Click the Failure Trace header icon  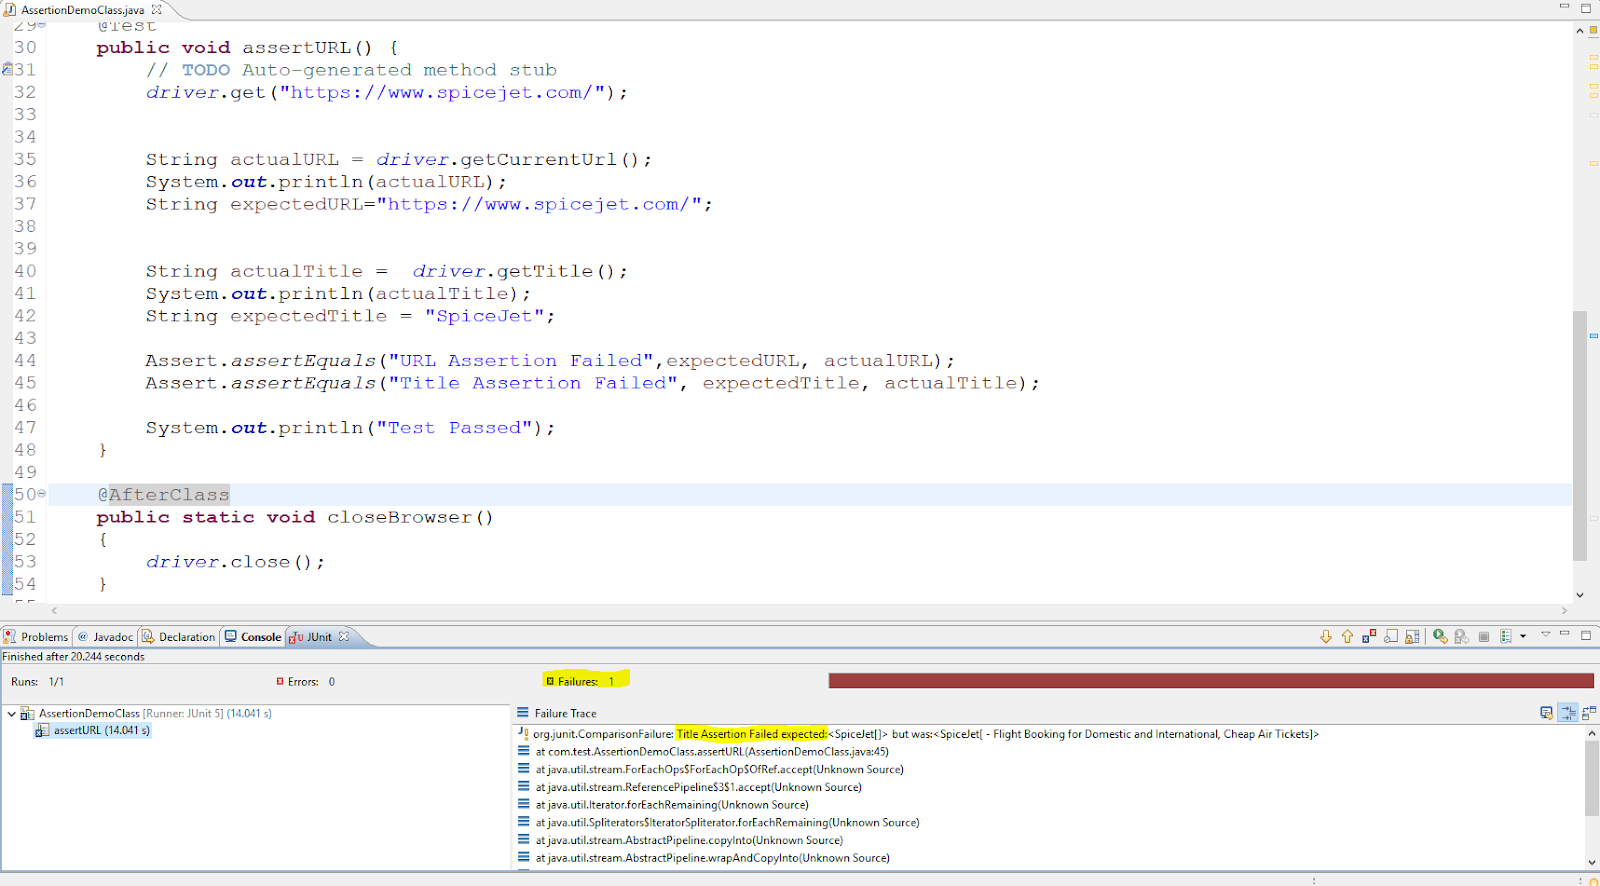(x=522, y=713)
